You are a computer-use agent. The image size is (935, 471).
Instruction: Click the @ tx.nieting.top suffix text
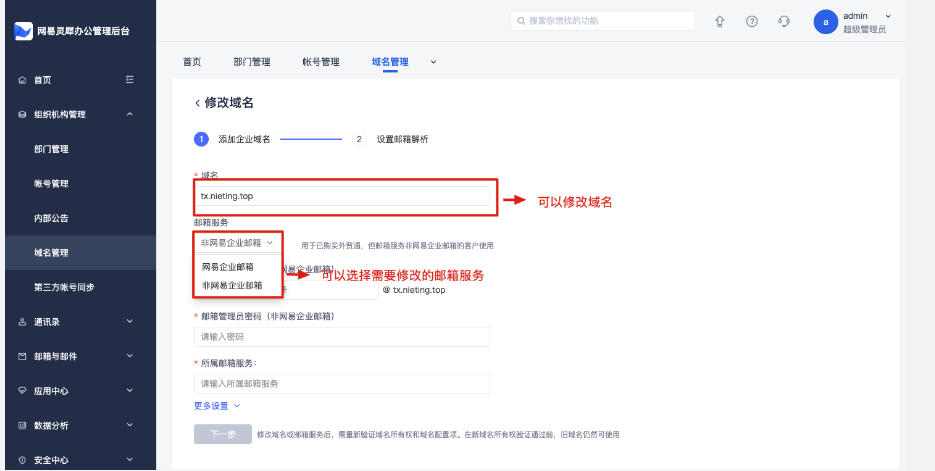[x=414, y=290]
